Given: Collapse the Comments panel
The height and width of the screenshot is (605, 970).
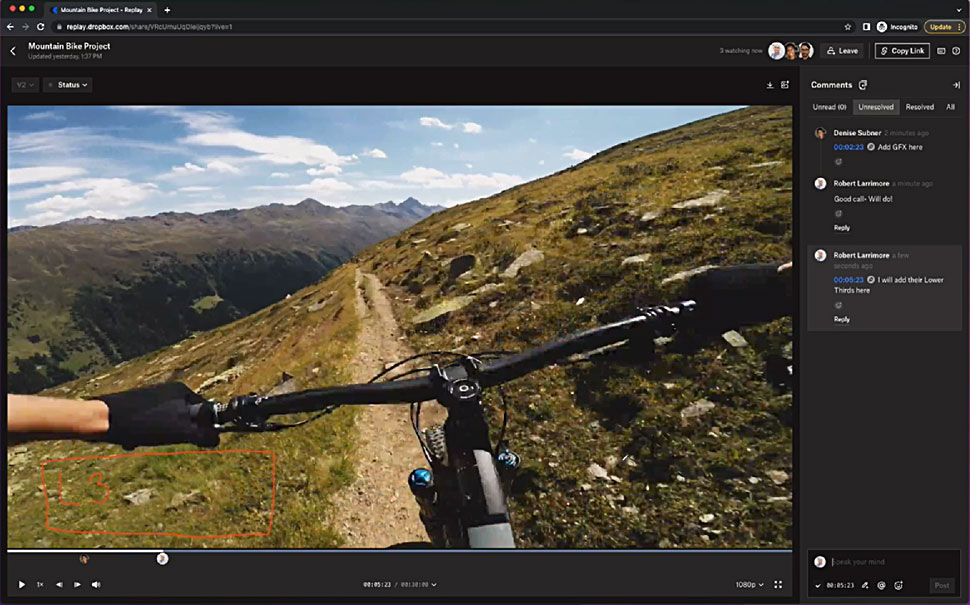Looking at the screenshot, I should click(x=956, y=85).
